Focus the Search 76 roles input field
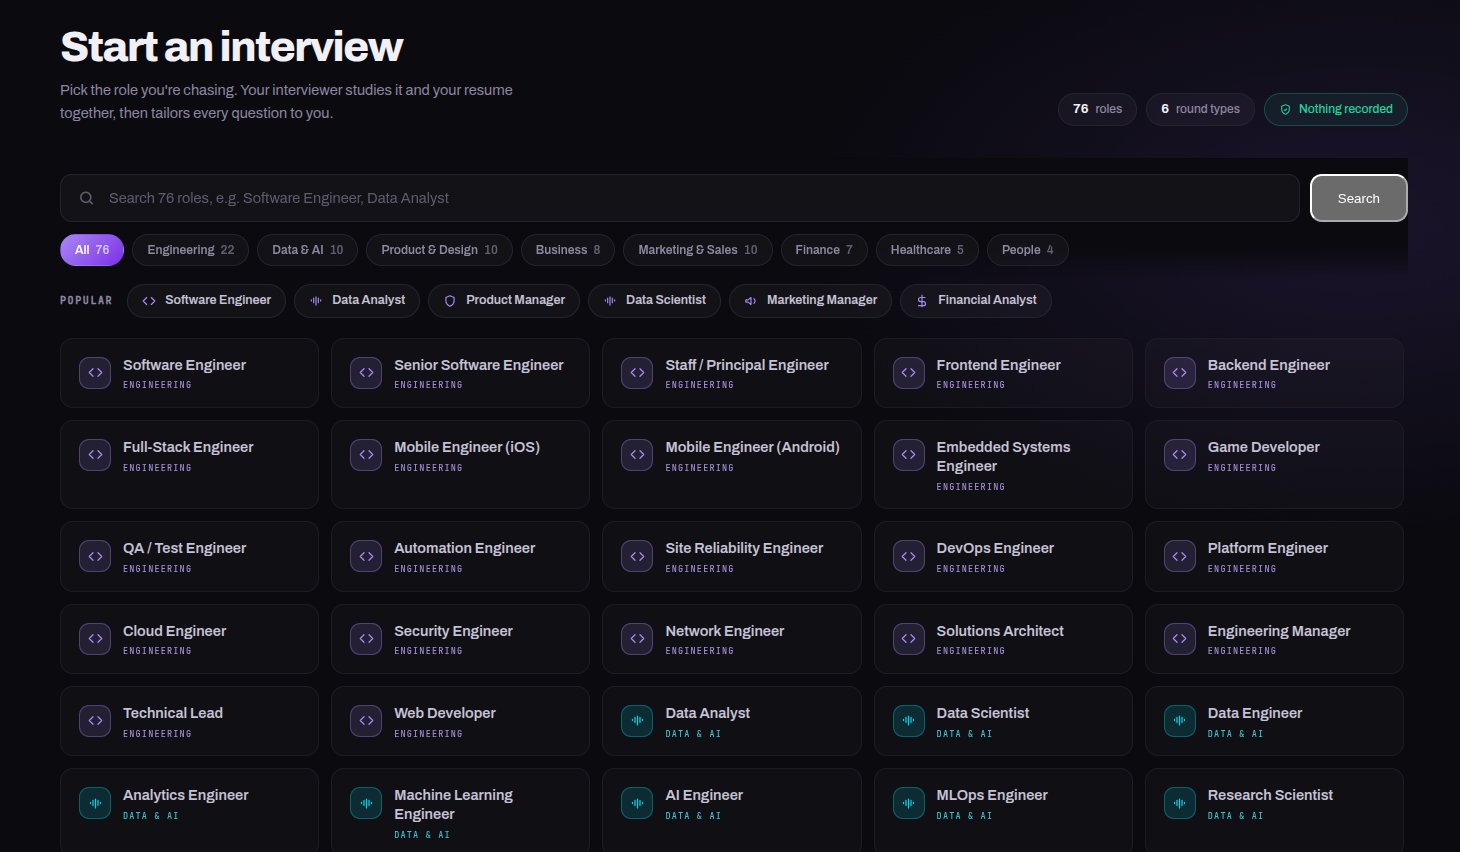The width and height of the screenshot is (1460, 852). [x=680, y=198]
